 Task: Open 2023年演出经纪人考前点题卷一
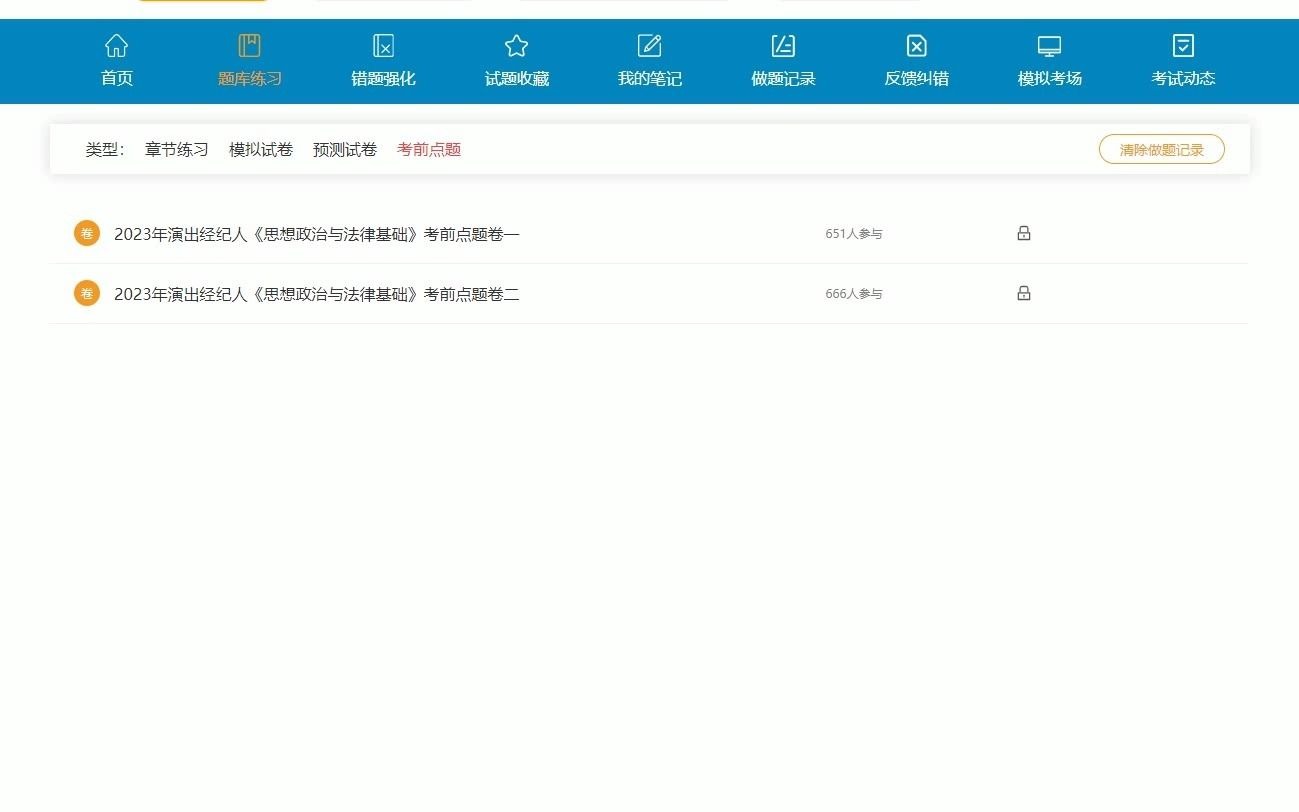(317, 234)
